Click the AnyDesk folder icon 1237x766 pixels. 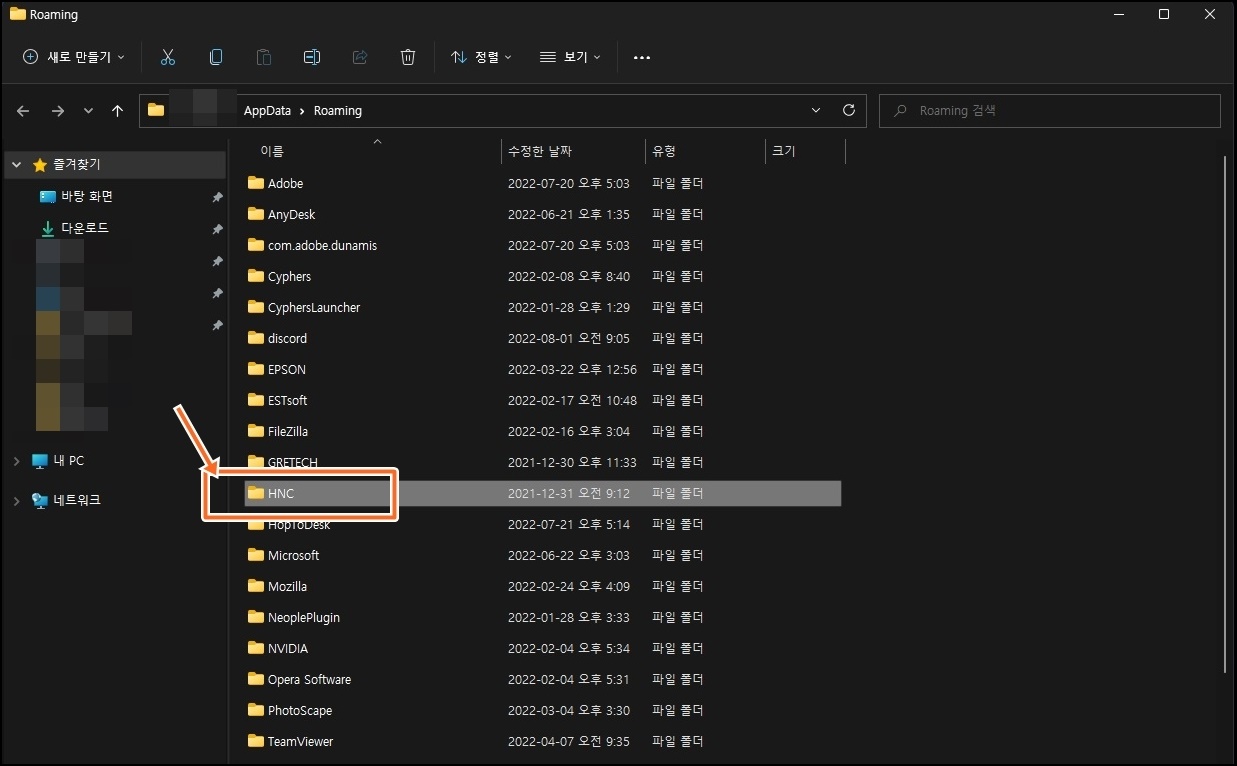click(x=255, y=214)
